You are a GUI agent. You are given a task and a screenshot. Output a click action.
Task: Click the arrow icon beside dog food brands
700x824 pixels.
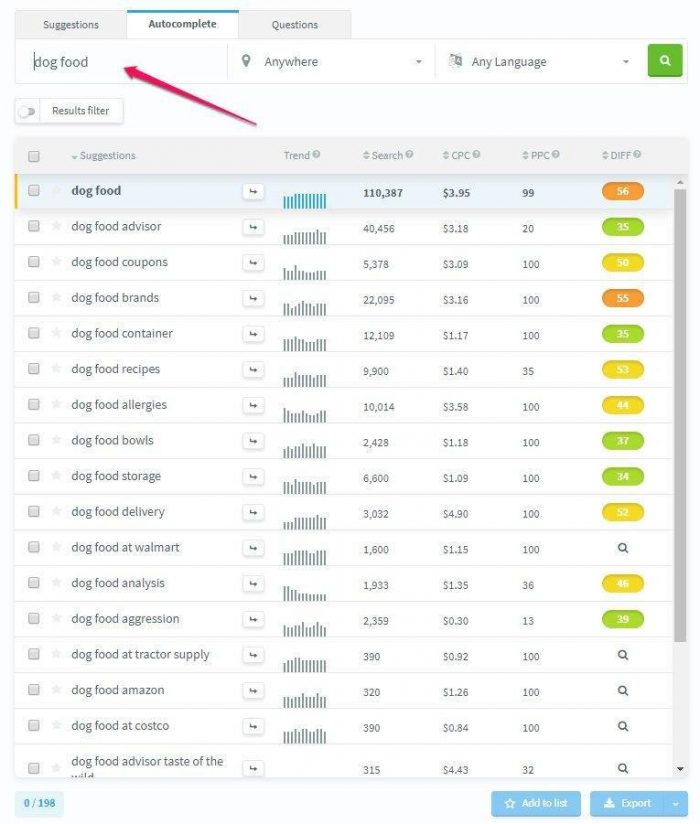[x=253, y=298]
